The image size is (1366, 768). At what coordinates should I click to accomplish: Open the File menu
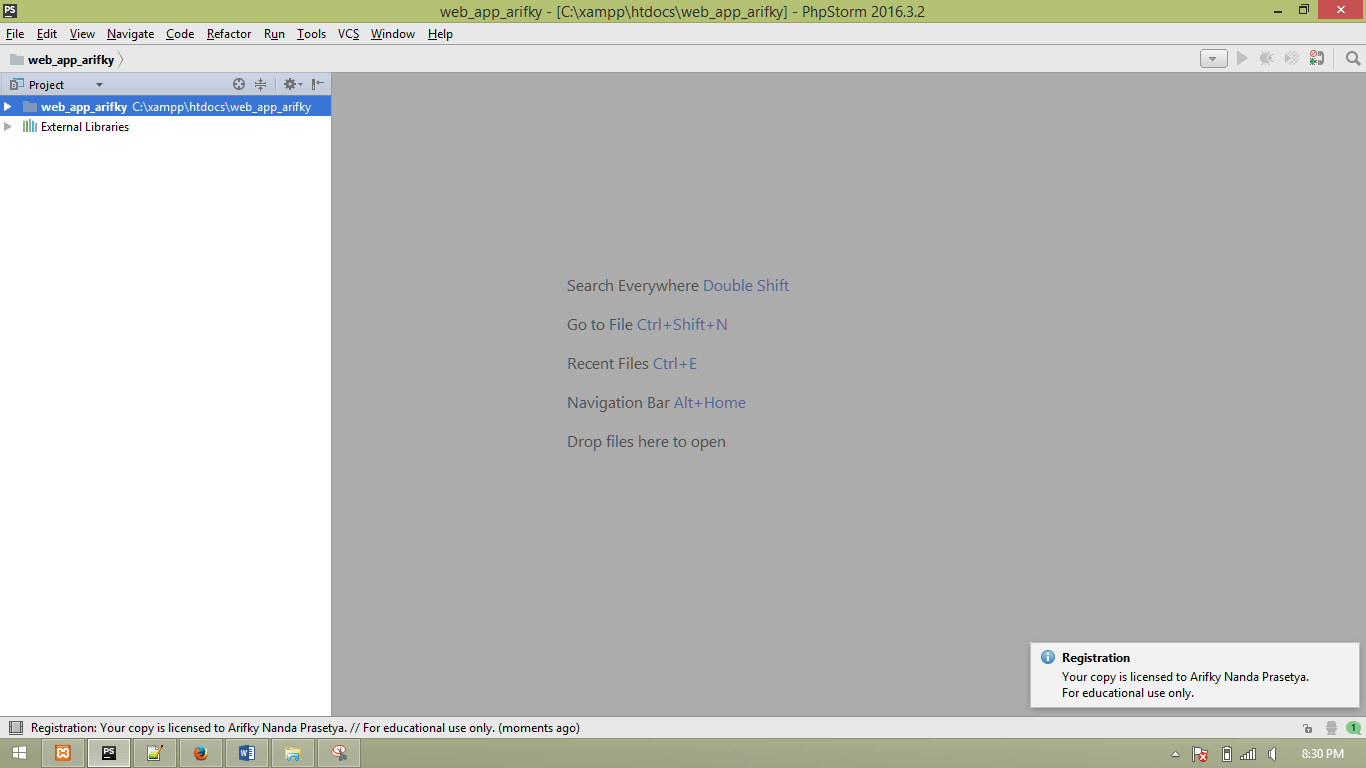15,34
